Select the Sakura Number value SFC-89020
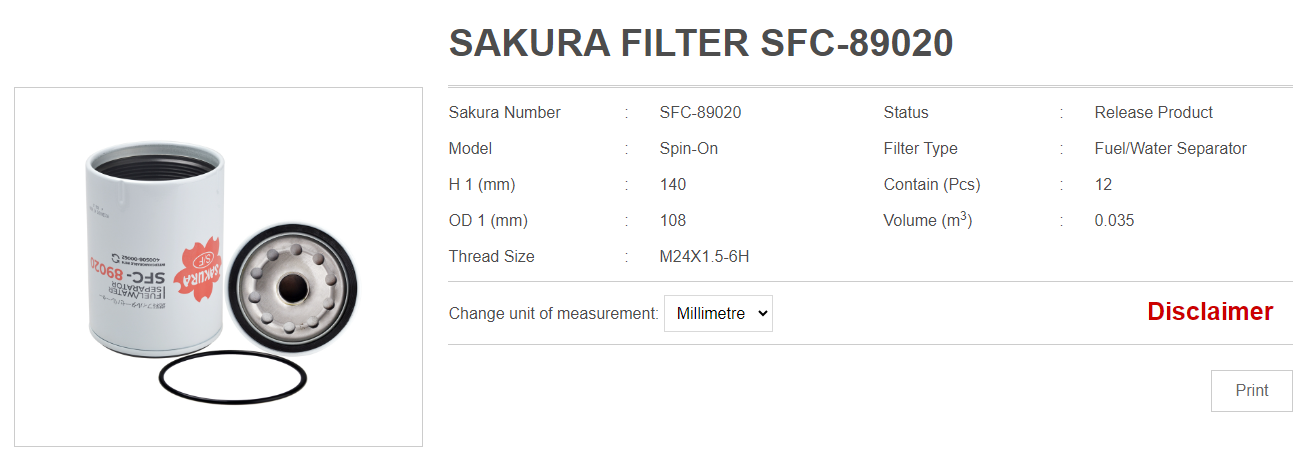Screen dimensions: 1297x455 (x=700, y=112)
